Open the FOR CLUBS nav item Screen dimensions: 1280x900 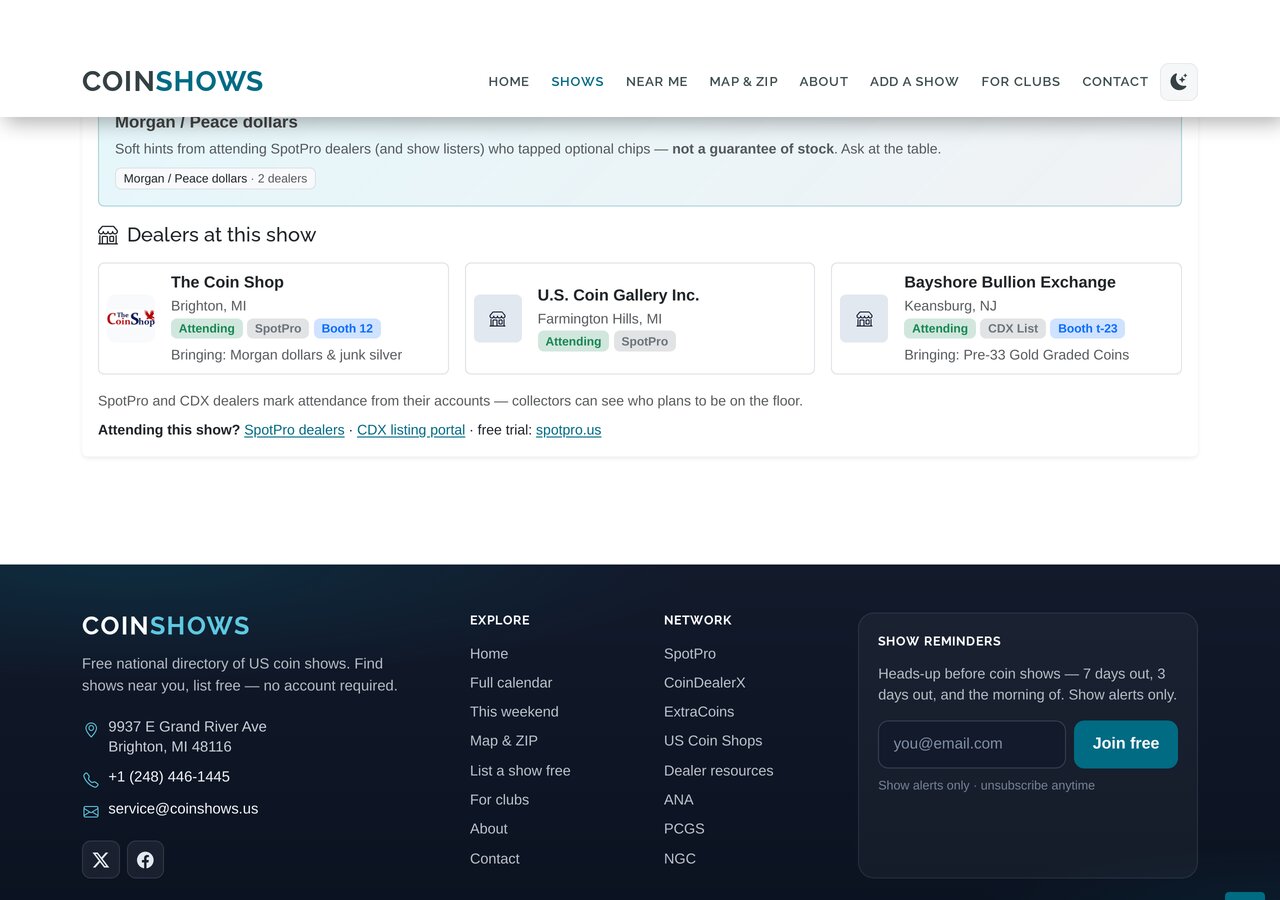point(1021,82)
